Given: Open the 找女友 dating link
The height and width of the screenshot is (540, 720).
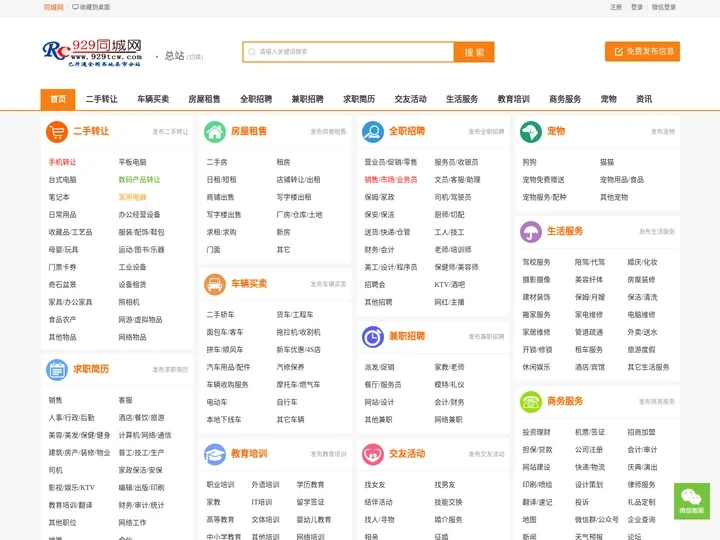Looking at the screenshot, I should pos(375,484).
